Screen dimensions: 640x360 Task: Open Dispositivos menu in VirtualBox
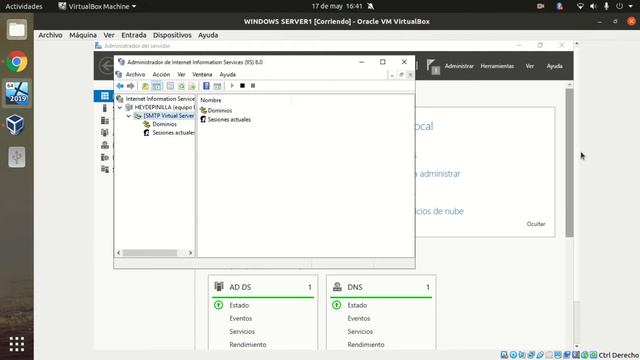coord(172,35)
